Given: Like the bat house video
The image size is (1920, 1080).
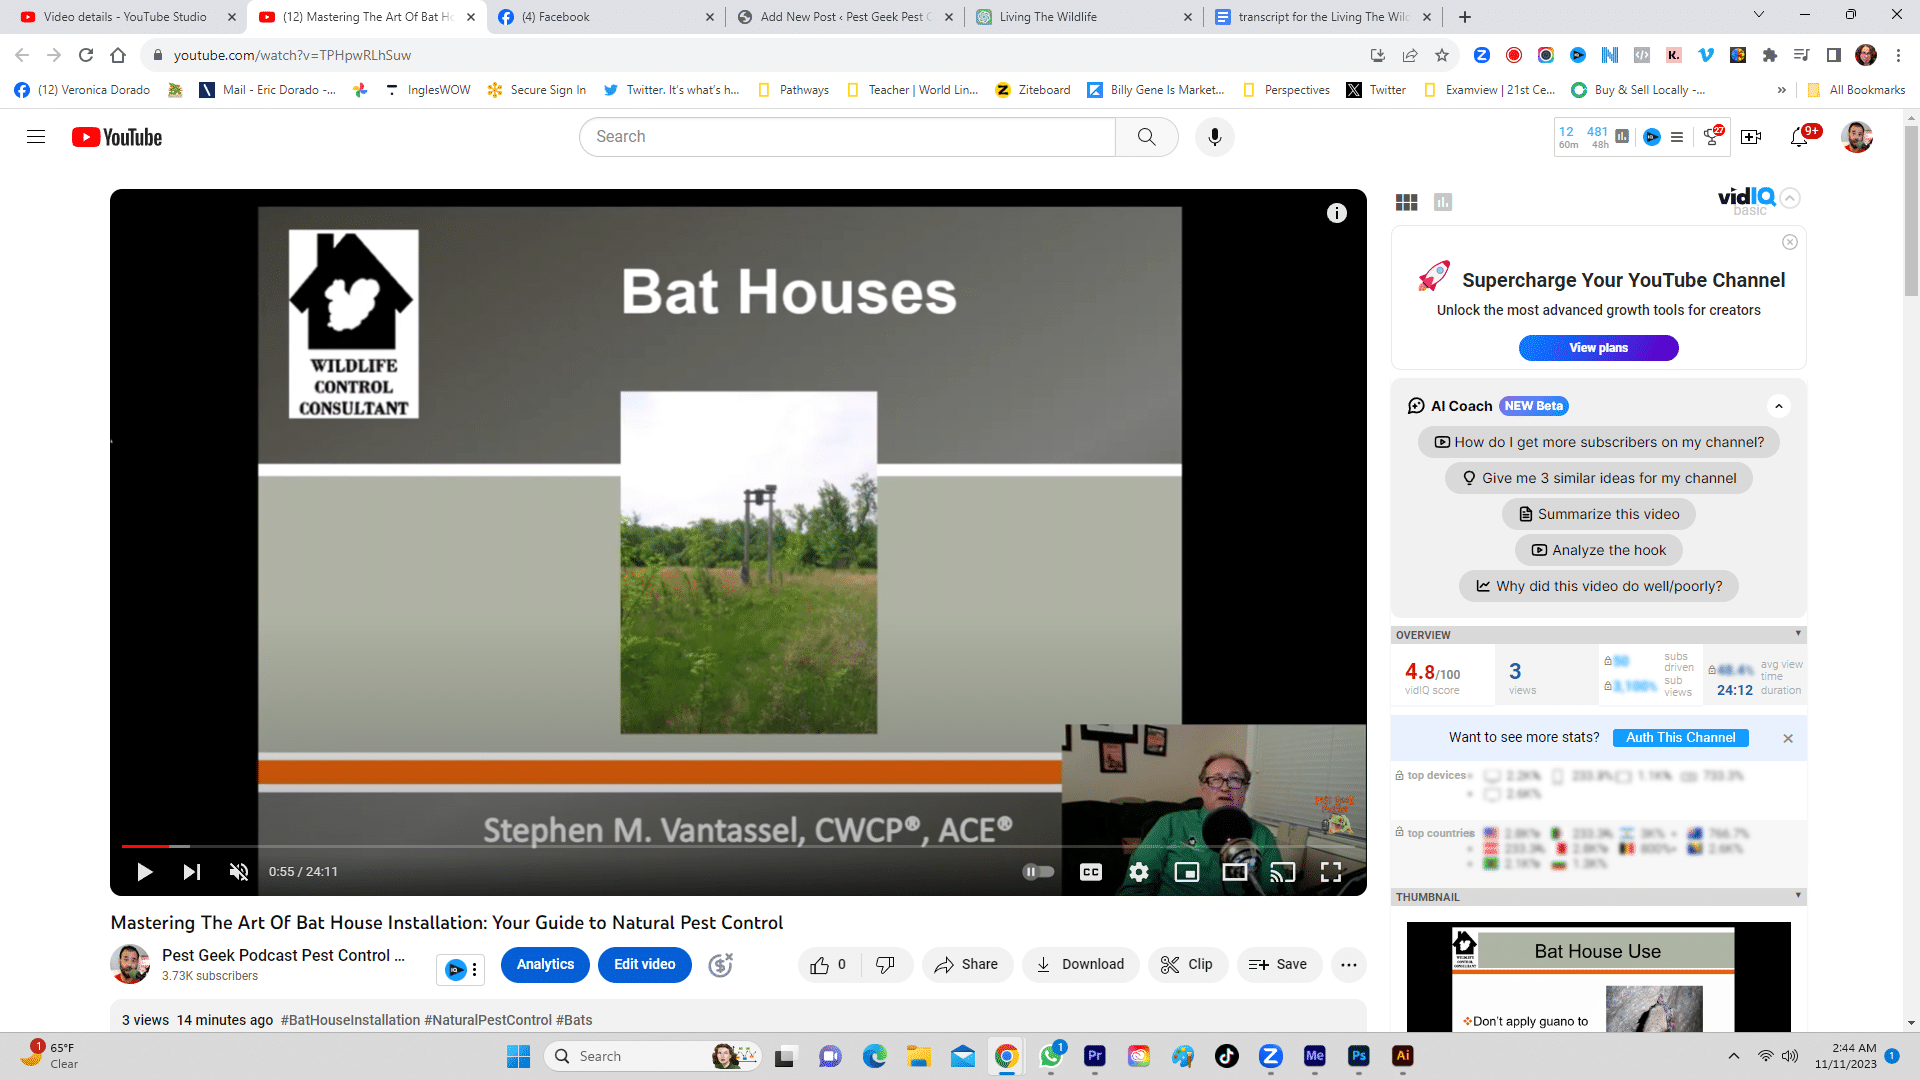Looking at the screenshot, I should pyautogui.click(x=822, y=964).
